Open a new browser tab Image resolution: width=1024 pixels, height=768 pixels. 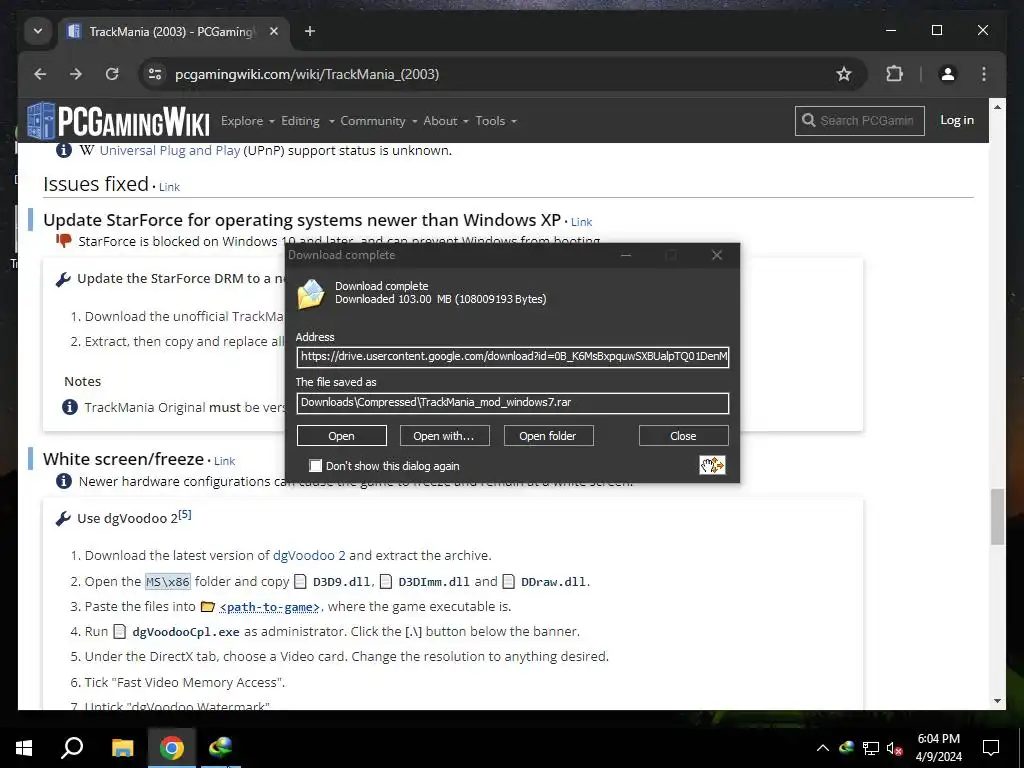310,31
